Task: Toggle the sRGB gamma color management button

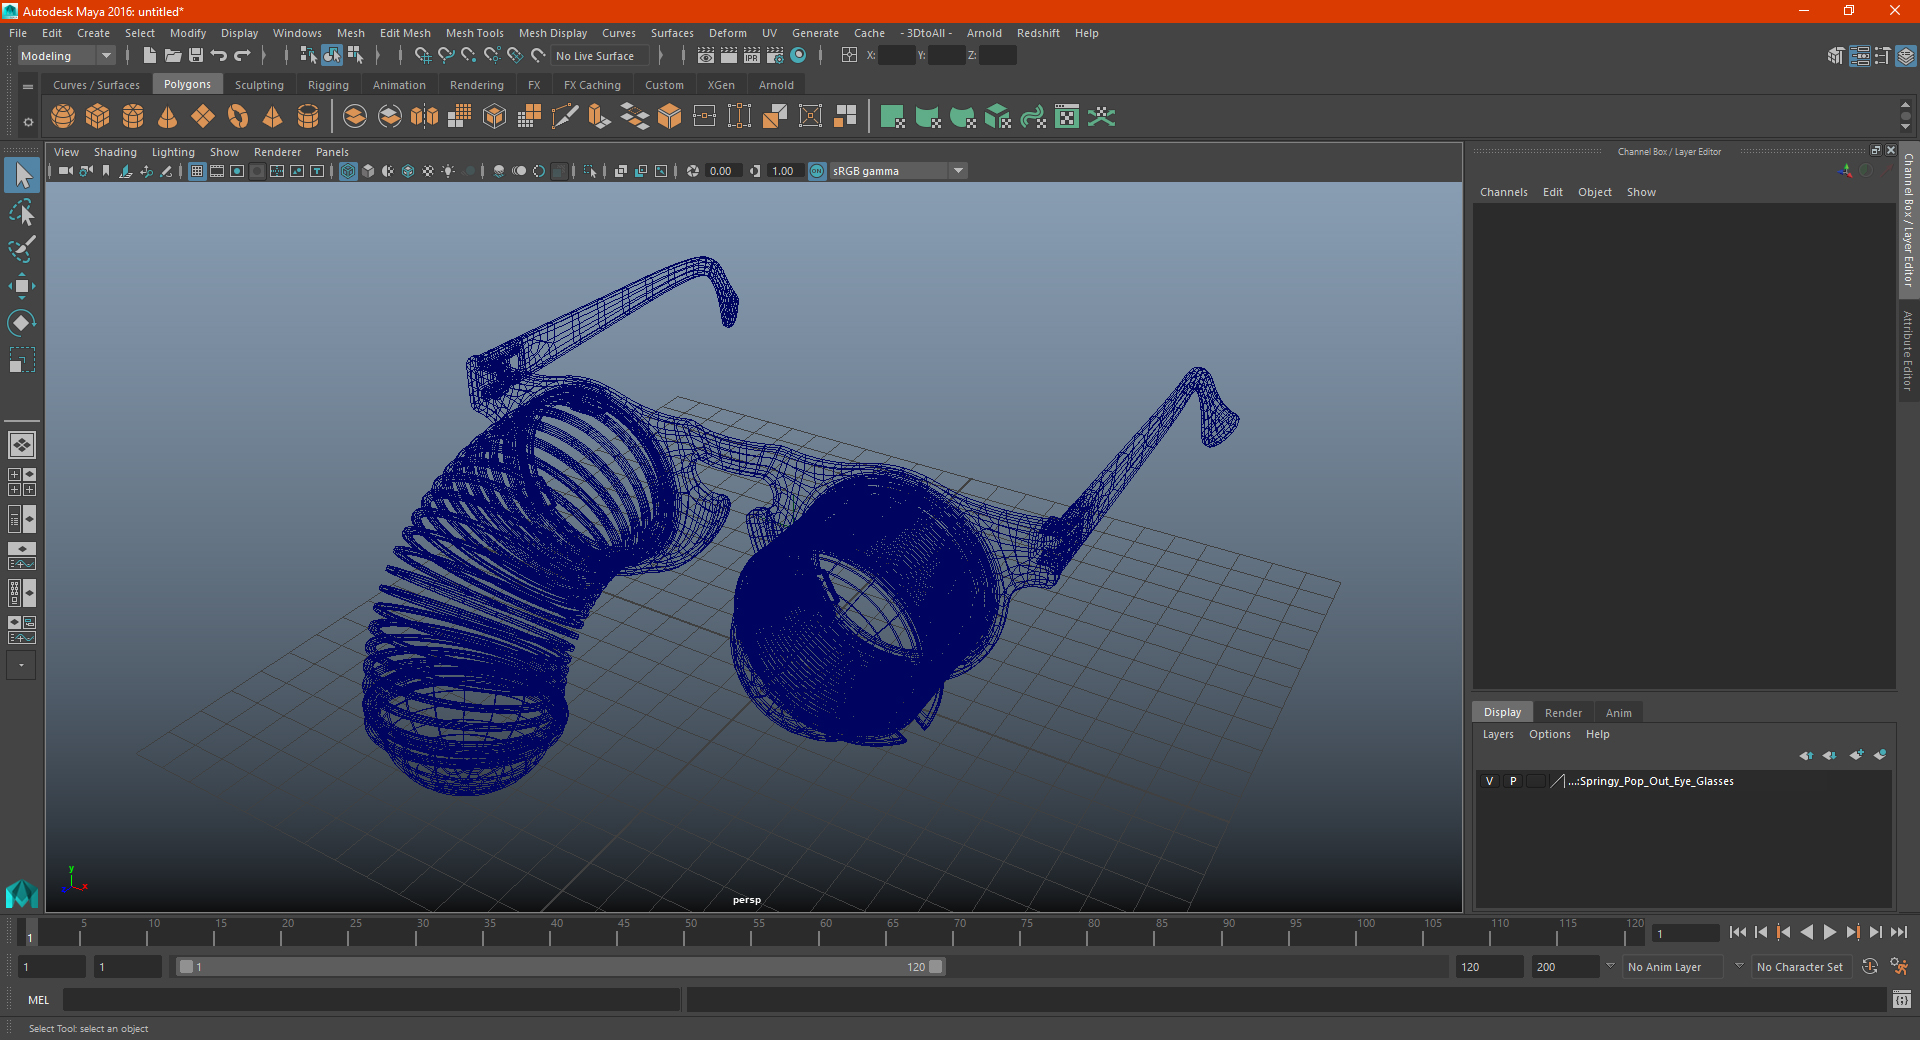Action: (x=817, y=171)
